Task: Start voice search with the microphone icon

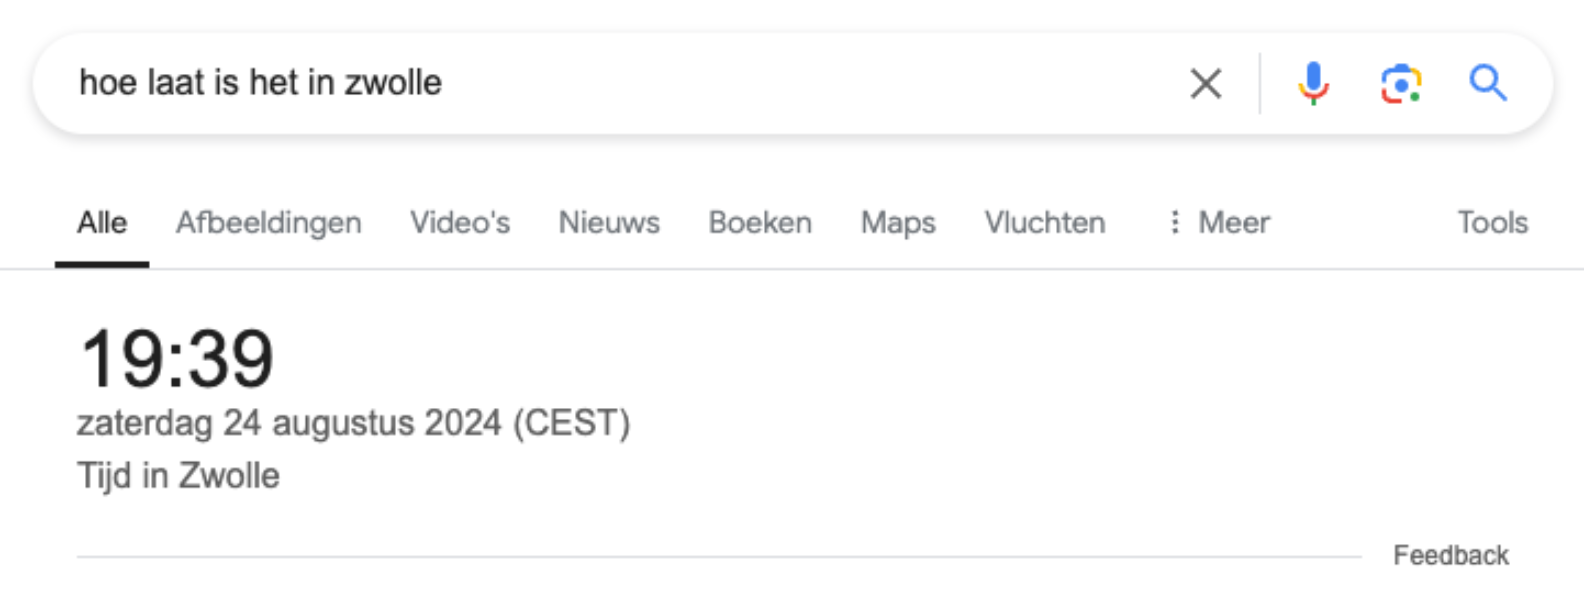Action: [x=1313, y=83]
